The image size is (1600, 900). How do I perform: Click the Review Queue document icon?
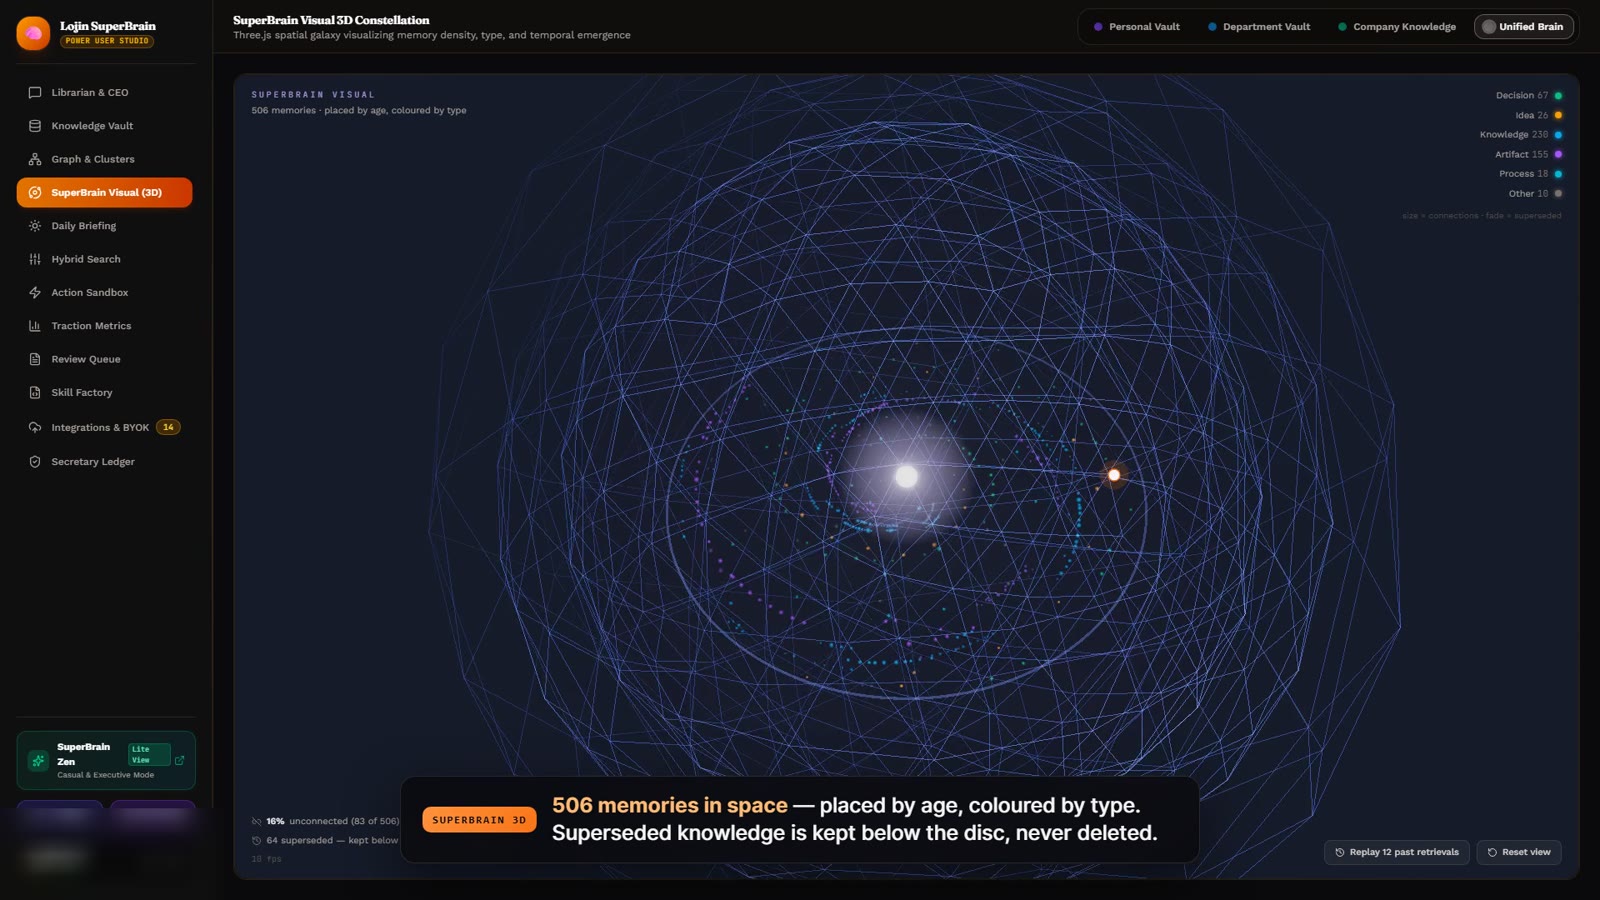35,359
